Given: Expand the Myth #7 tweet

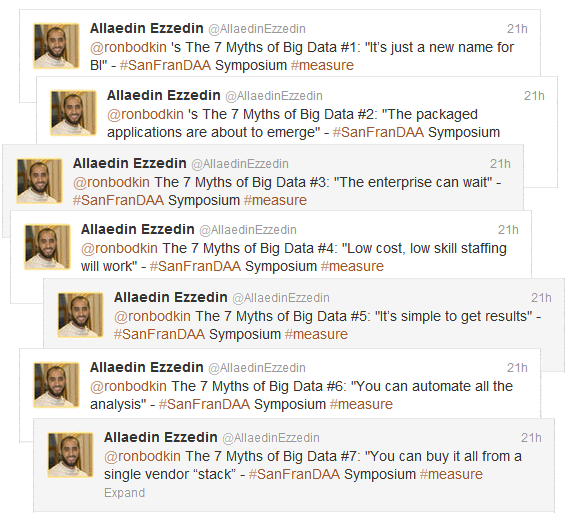Looking at the screenshot, I should point(124,493).
